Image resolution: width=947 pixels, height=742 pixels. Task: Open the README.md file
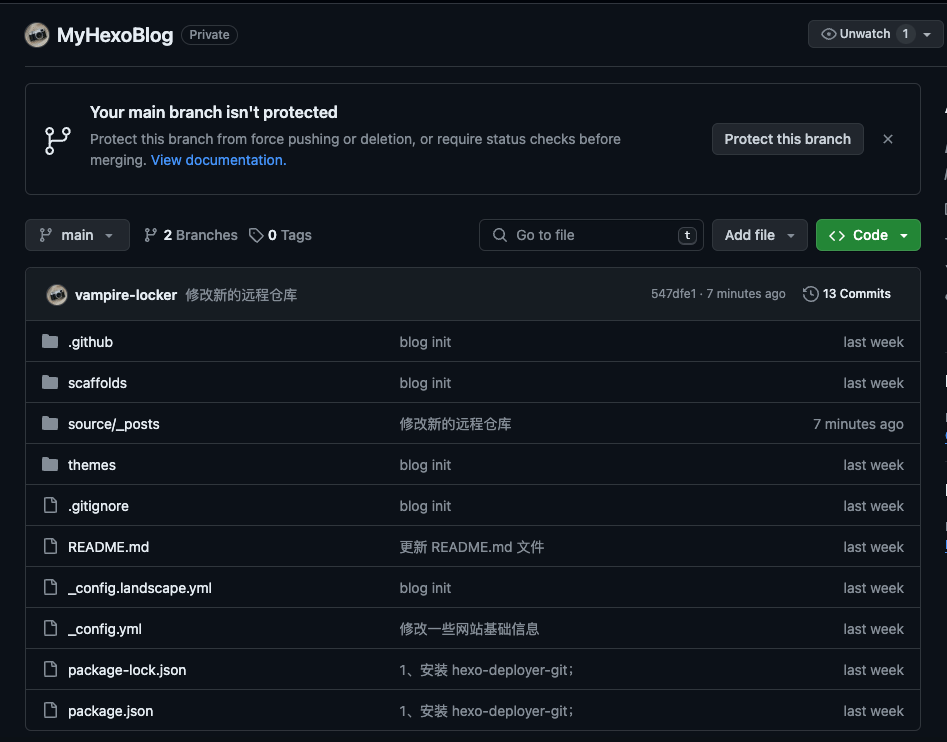[109, 547]
